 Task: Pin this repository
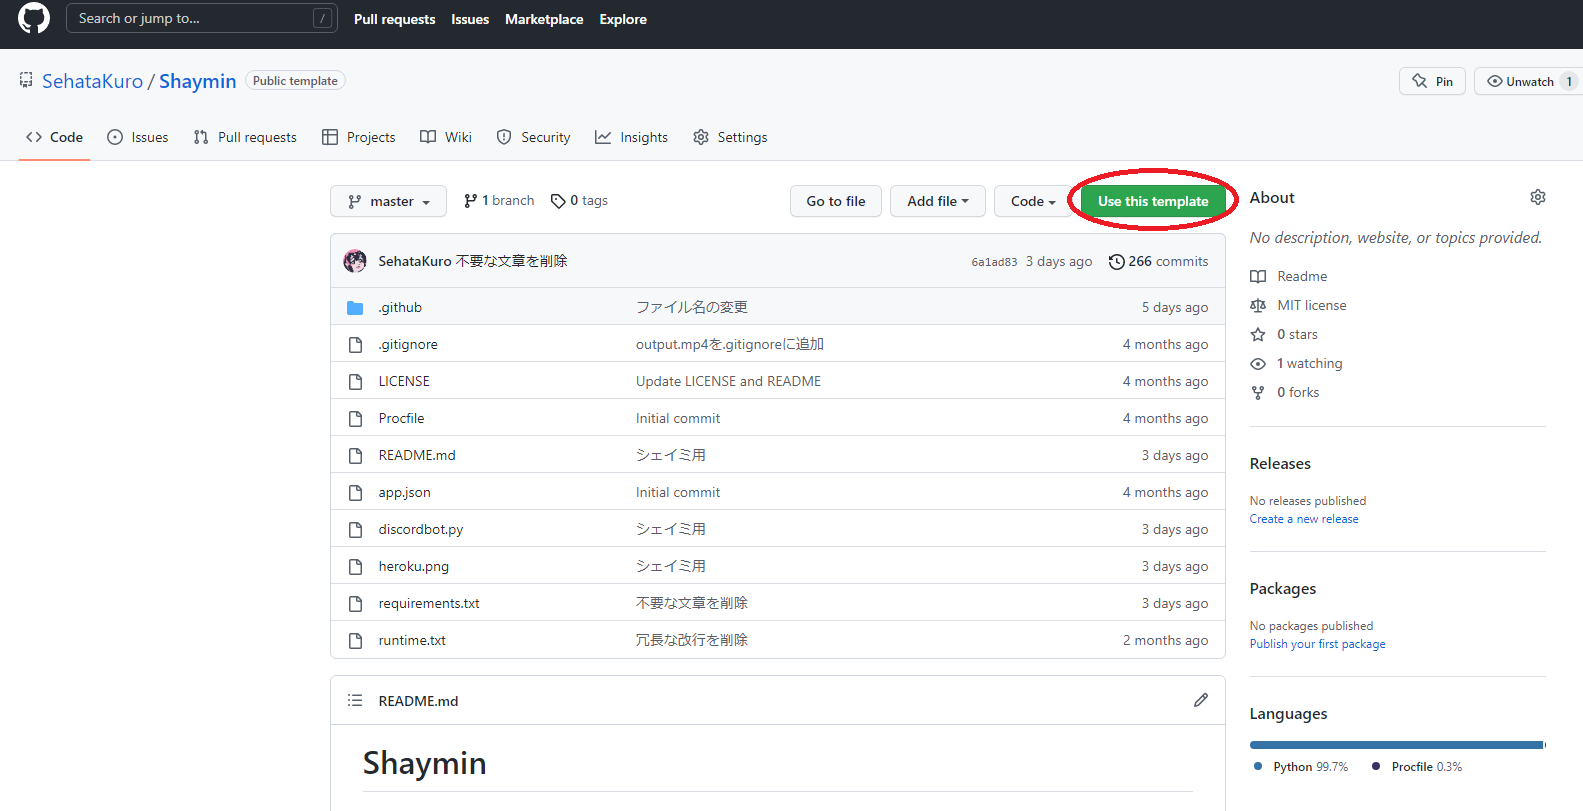[x=1432, y=81]
